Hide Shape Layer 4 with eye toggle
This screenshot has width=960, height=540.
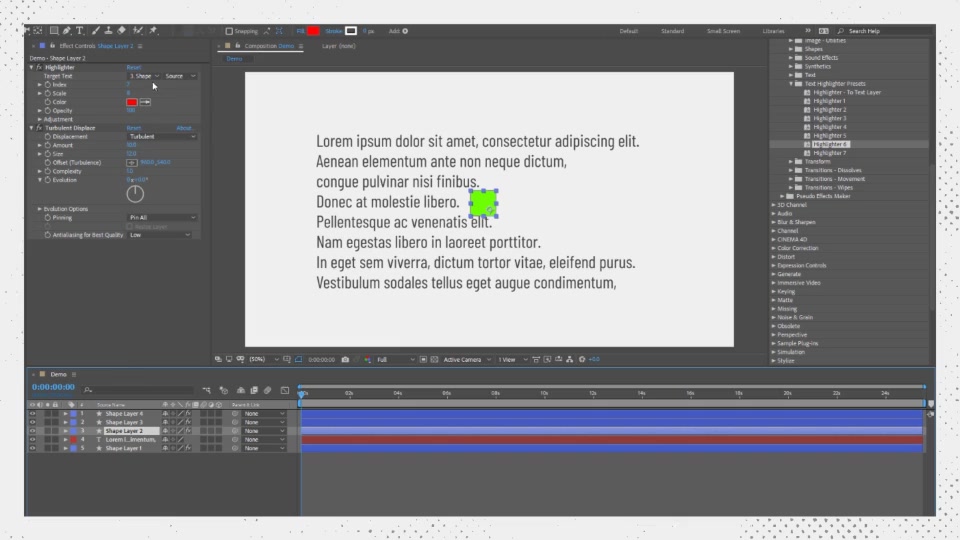pos(32,413)
